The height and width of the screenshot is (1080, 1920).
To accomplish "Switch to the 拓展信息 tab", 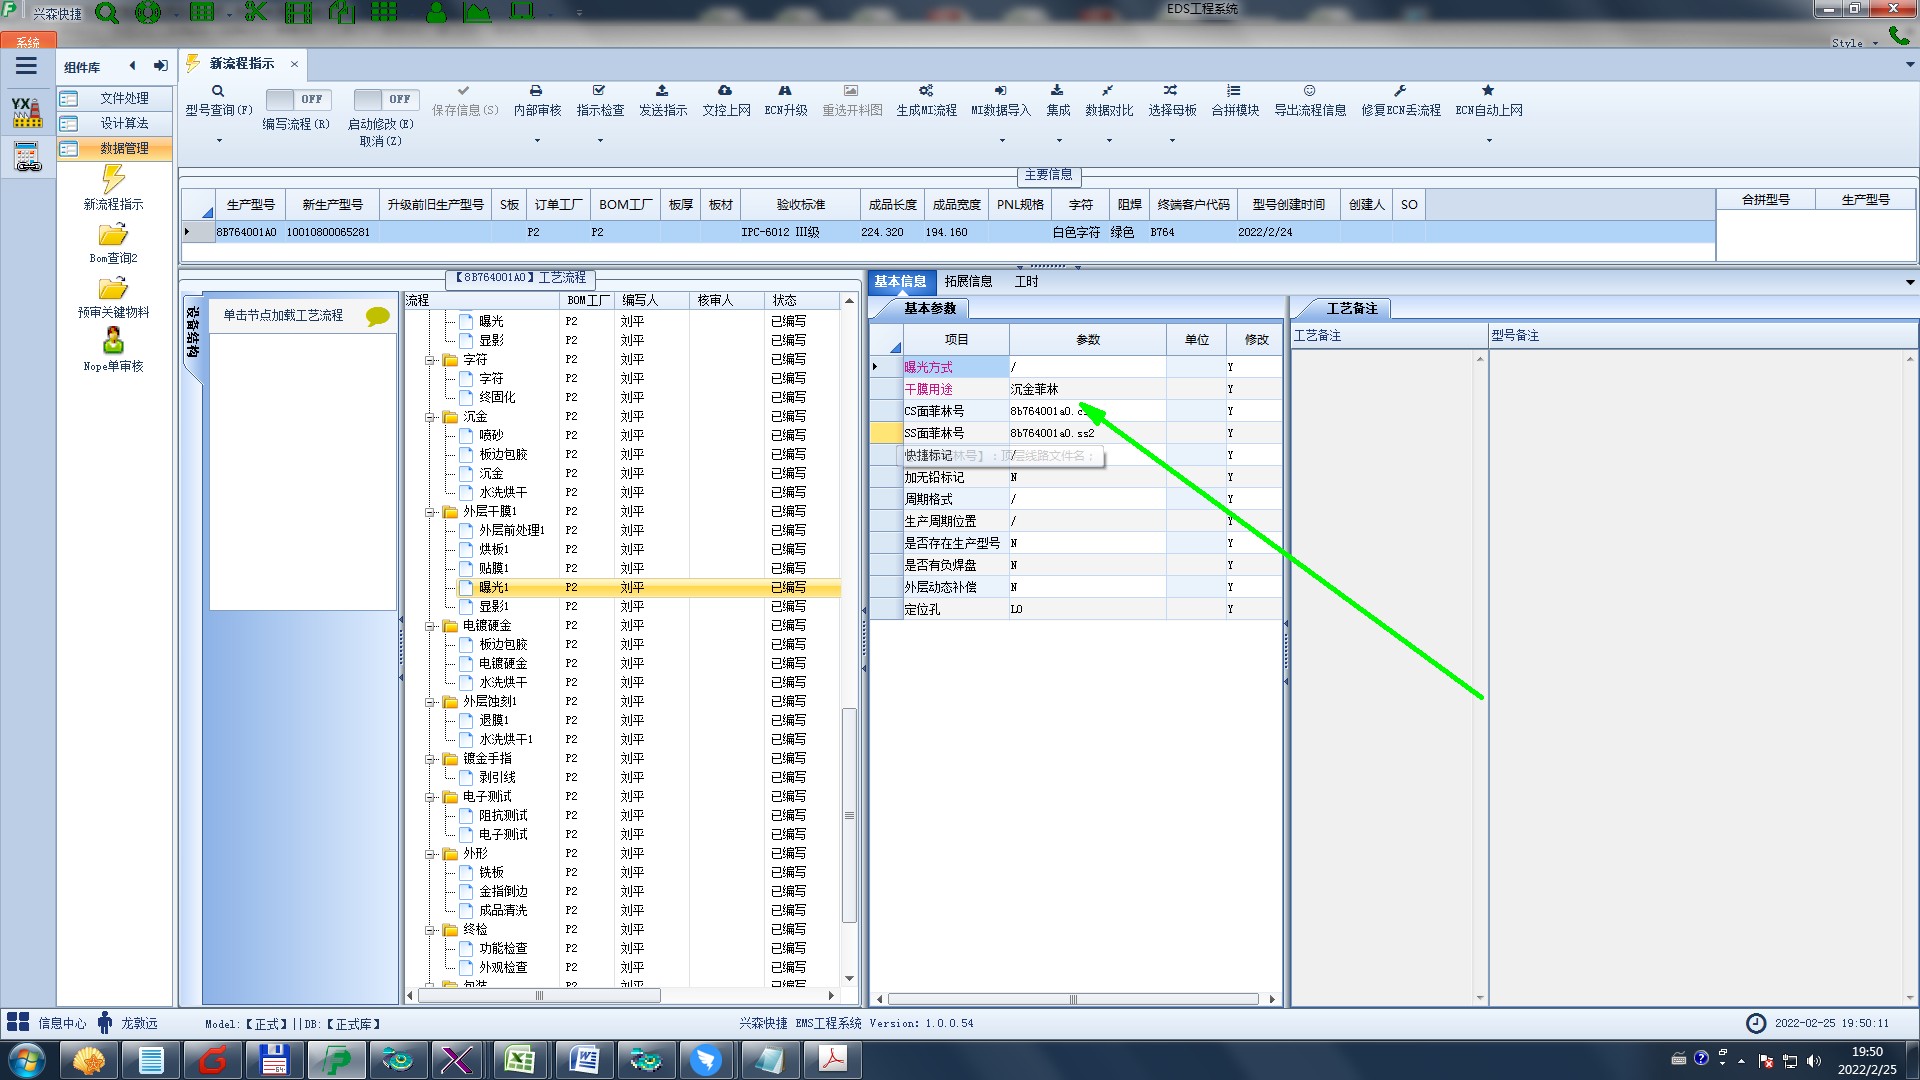I will point(968,282).
